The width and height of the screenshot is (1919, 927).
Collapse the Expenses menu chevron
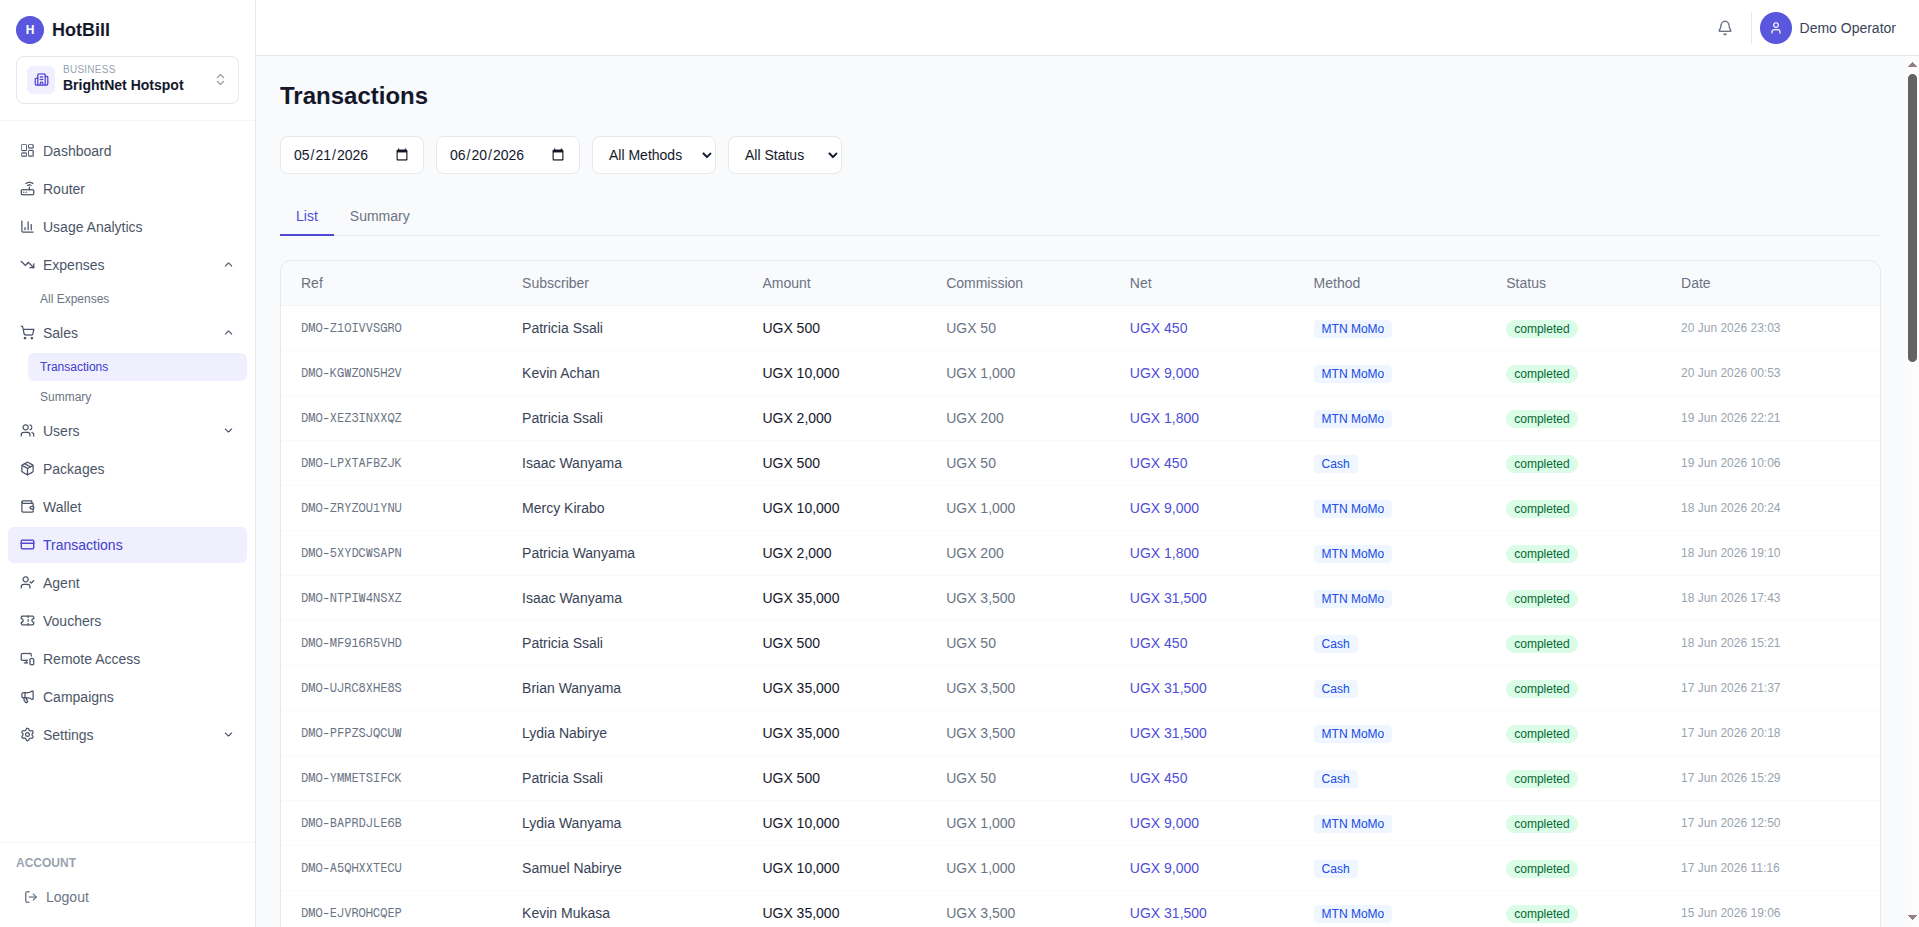pyautogui.click(x=228, y=265)
